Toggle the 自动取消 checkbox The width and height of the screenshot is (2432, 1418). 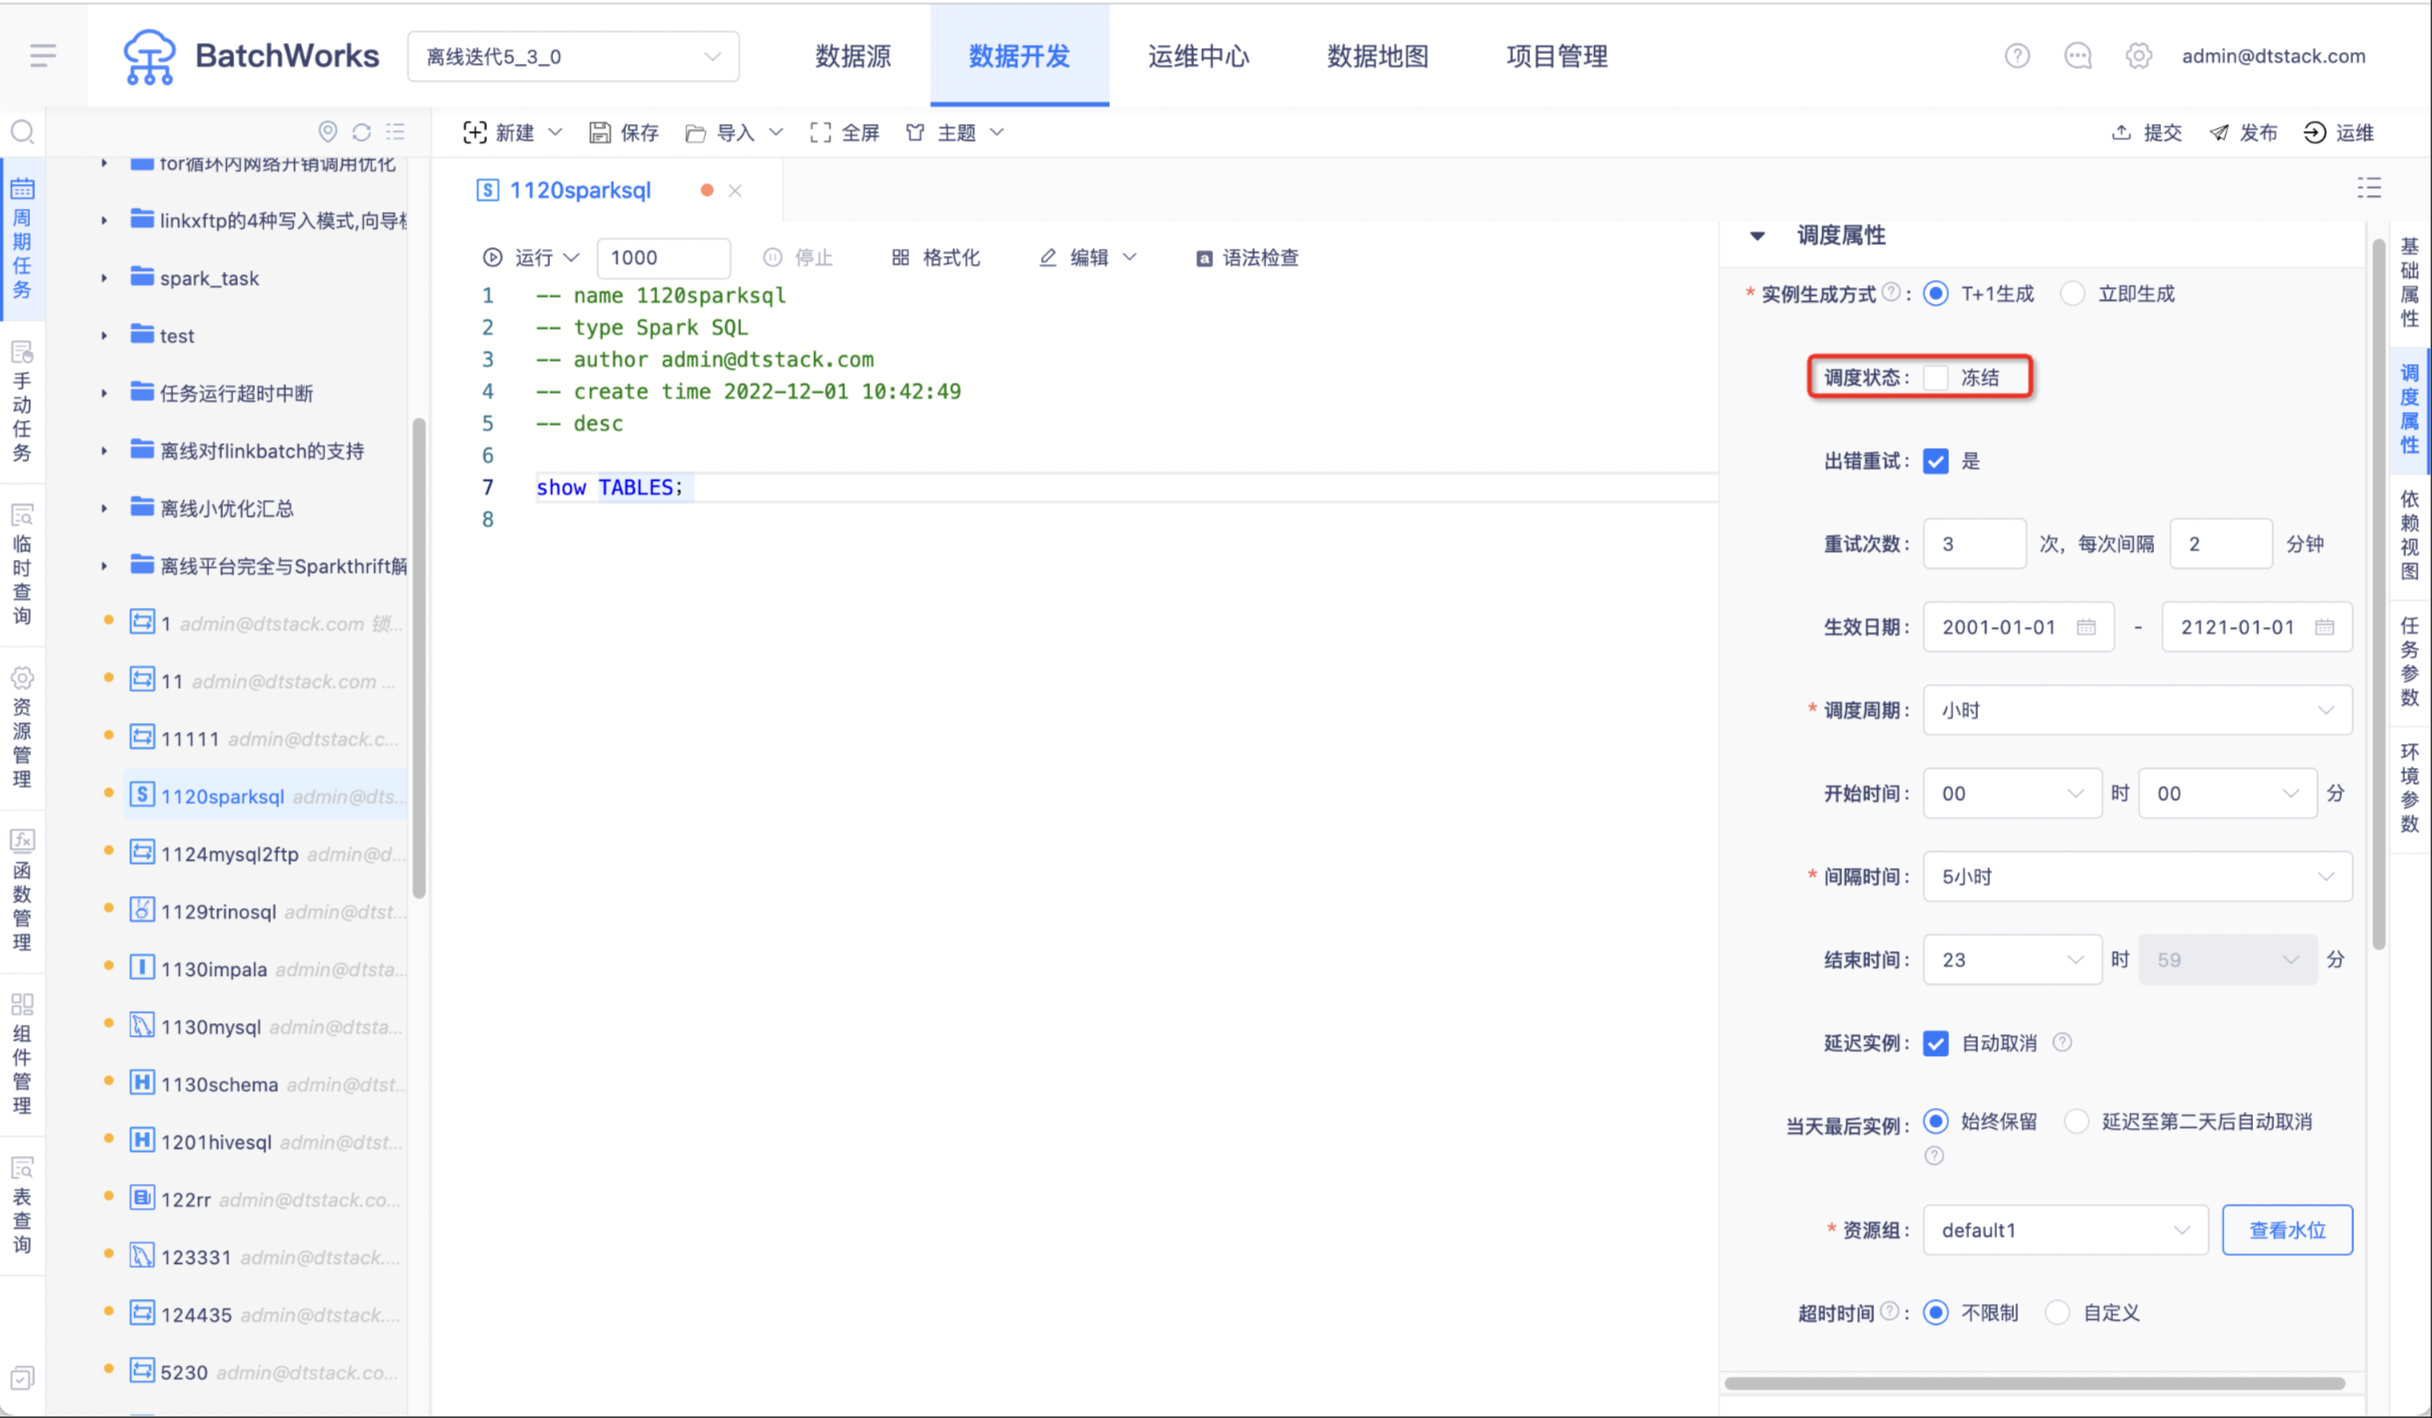pyautogui.click(x=1936, y=1043)
